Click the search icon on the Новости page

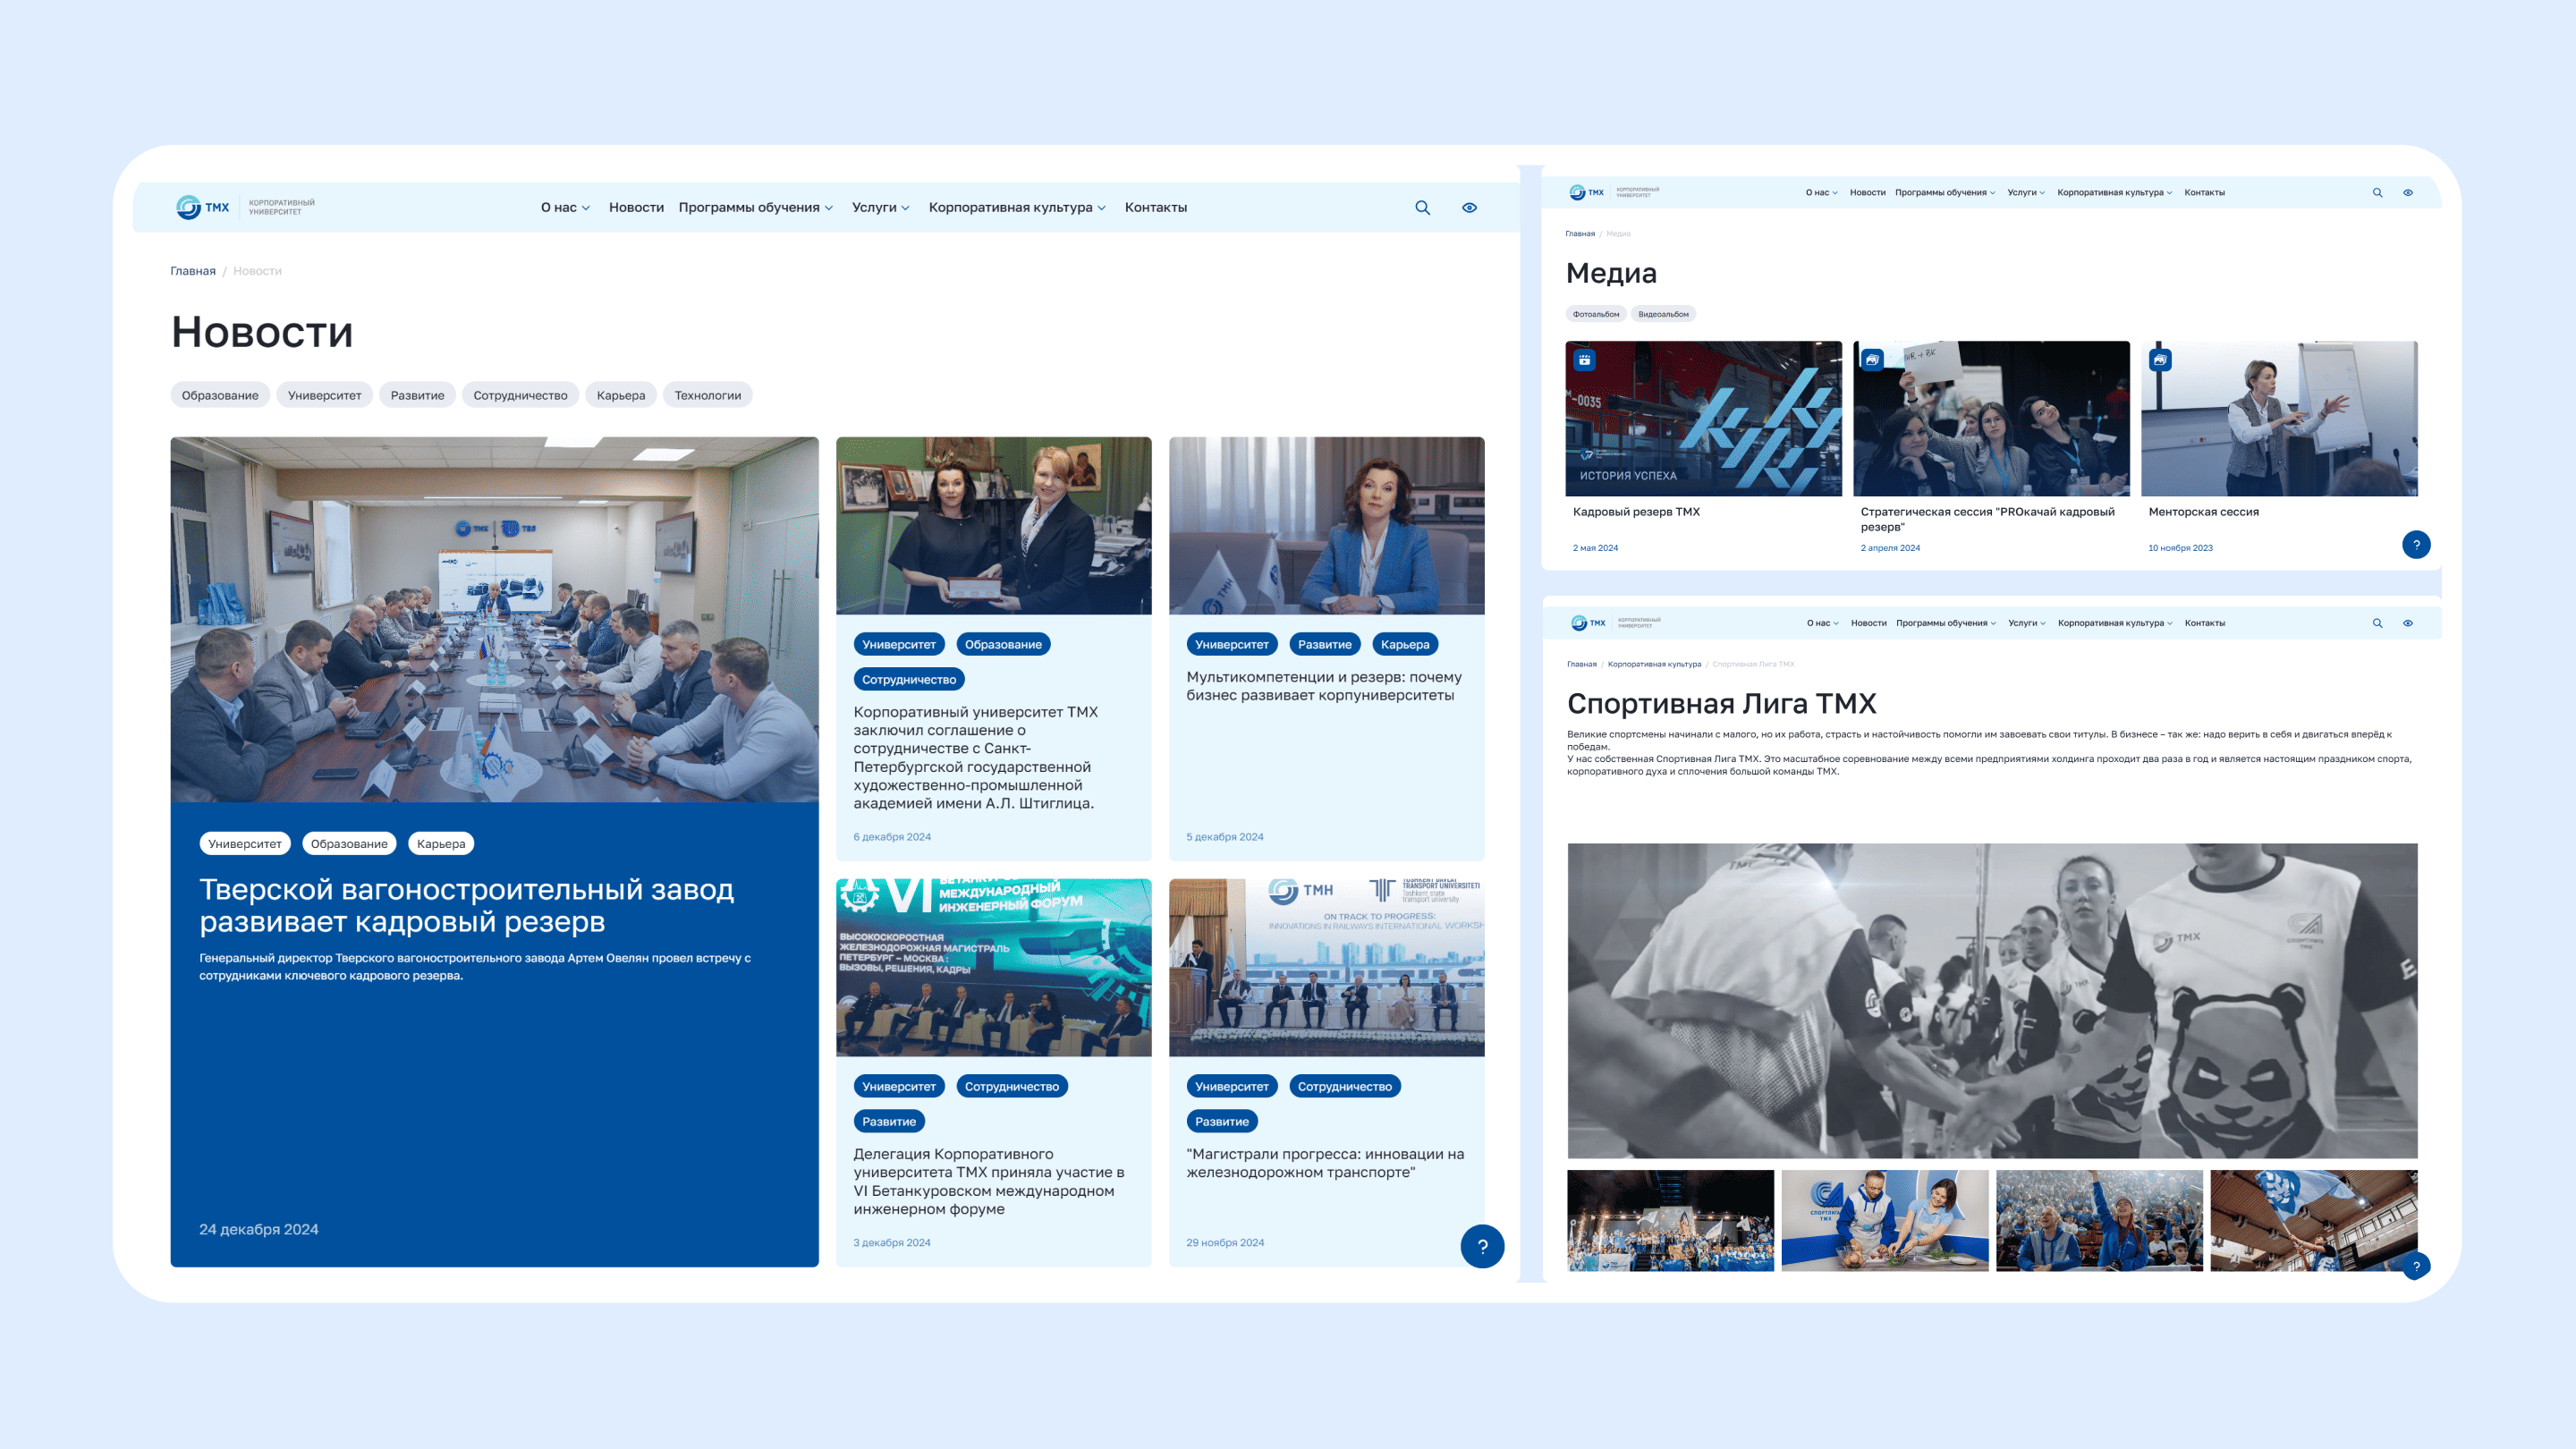[1422, 208]
